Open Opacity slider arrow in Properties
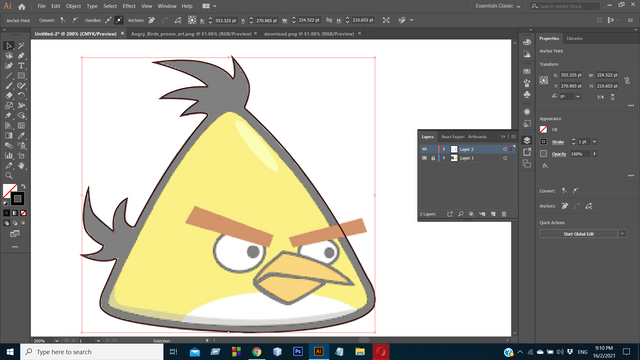The height and width of the screenshot is (360, 640). coord(594,154)
